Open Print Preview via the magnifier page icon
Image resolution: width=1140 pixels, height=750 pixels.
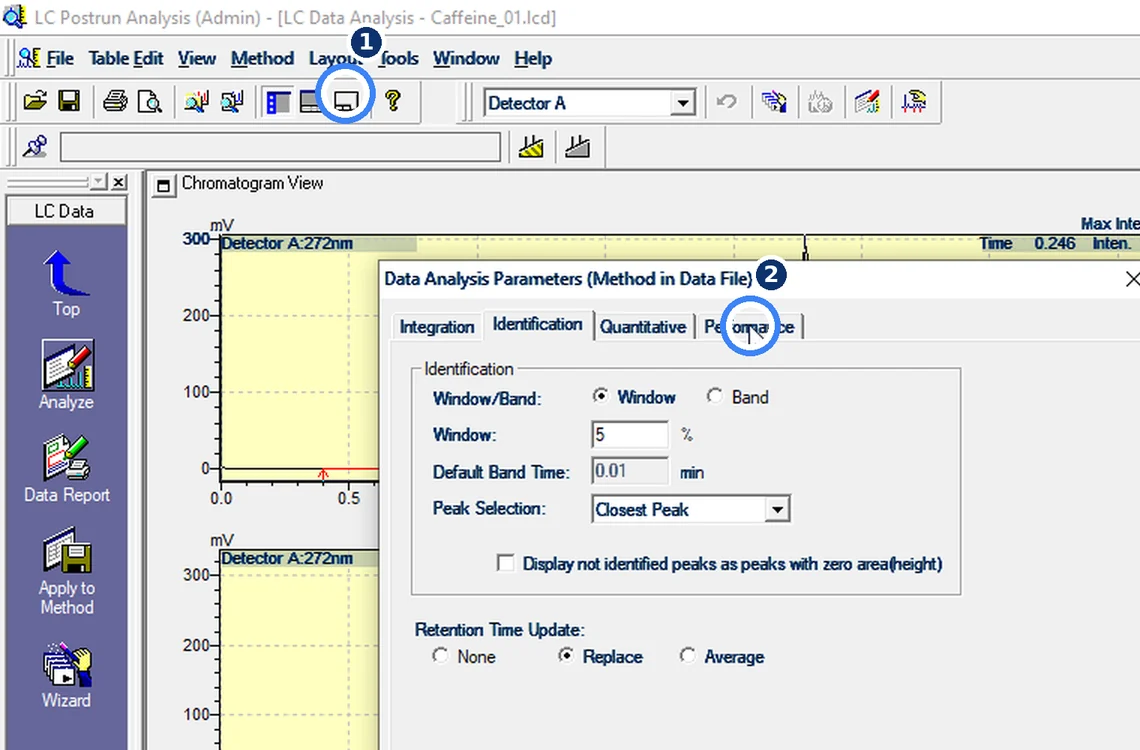coord(150,101)
